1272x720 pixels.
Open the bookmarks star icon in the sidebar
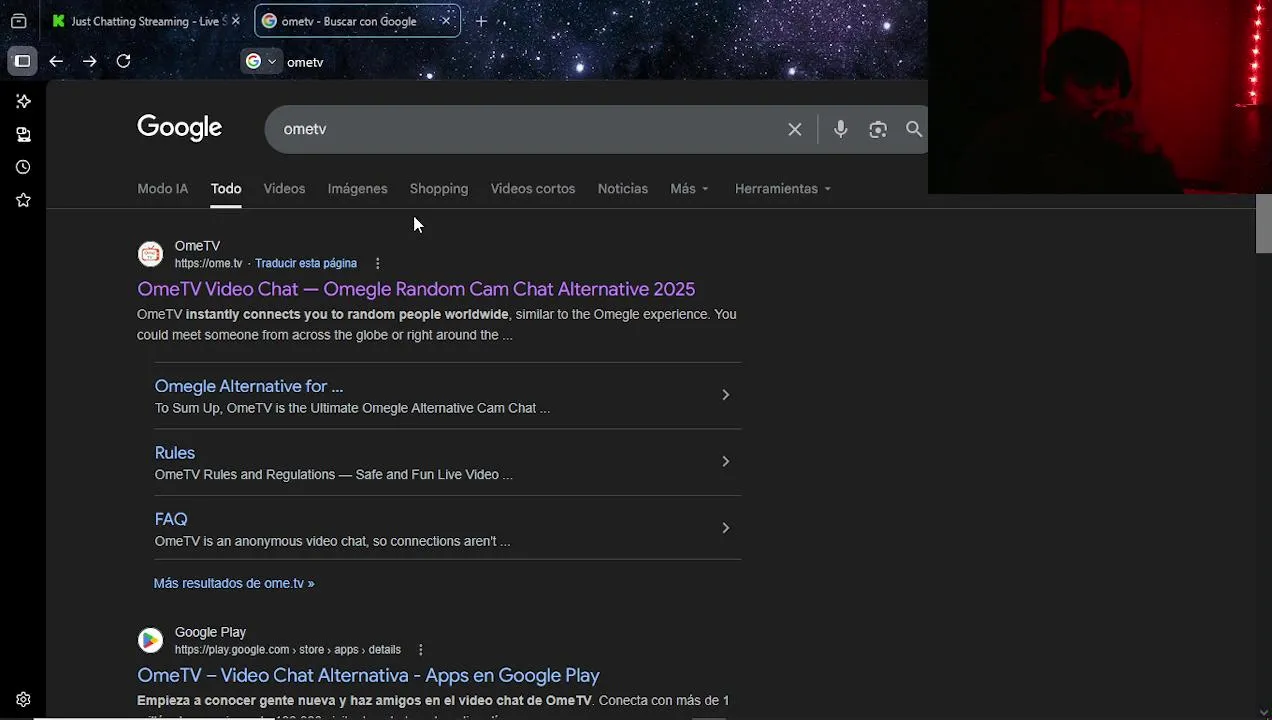[23, 200]
